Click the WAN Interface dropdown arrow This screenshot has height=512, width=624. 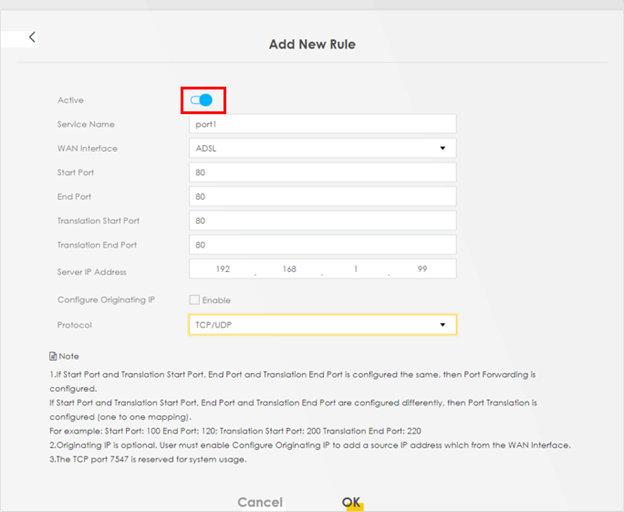(x=443, y=148)
